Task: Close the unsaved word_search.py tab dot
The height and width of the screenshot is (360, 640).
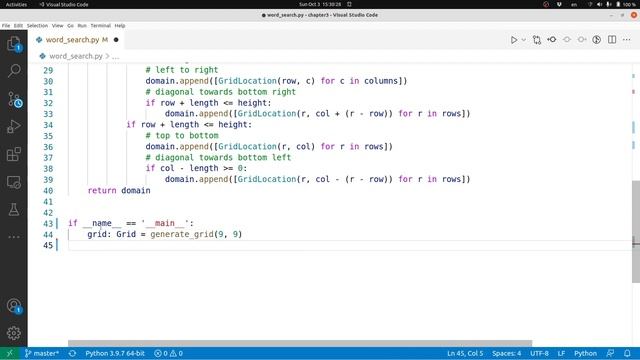Action: [x=116, y=40]
